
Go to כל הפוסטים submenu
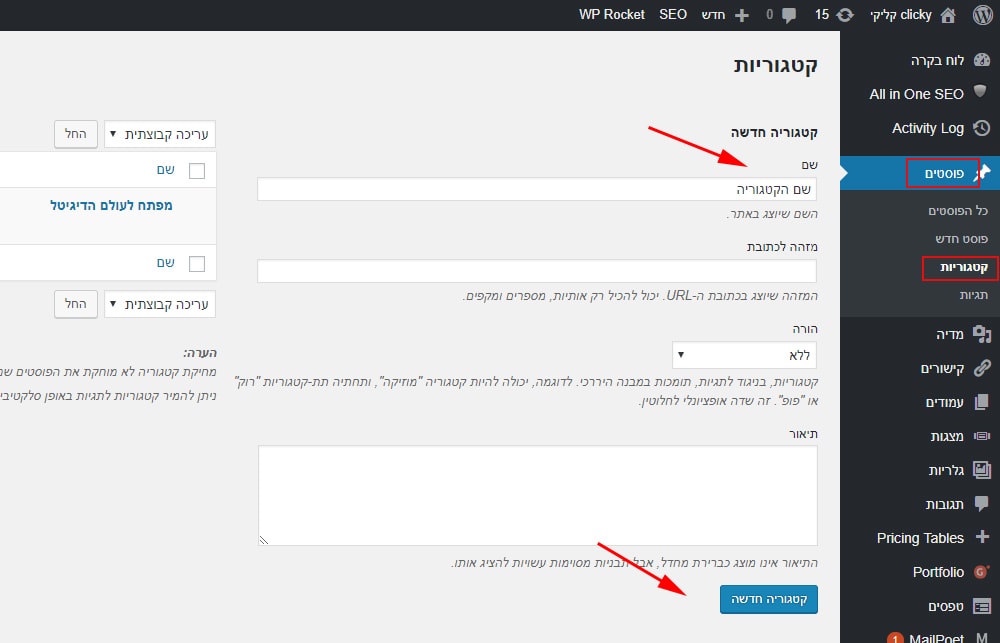(x=958, y=211)
